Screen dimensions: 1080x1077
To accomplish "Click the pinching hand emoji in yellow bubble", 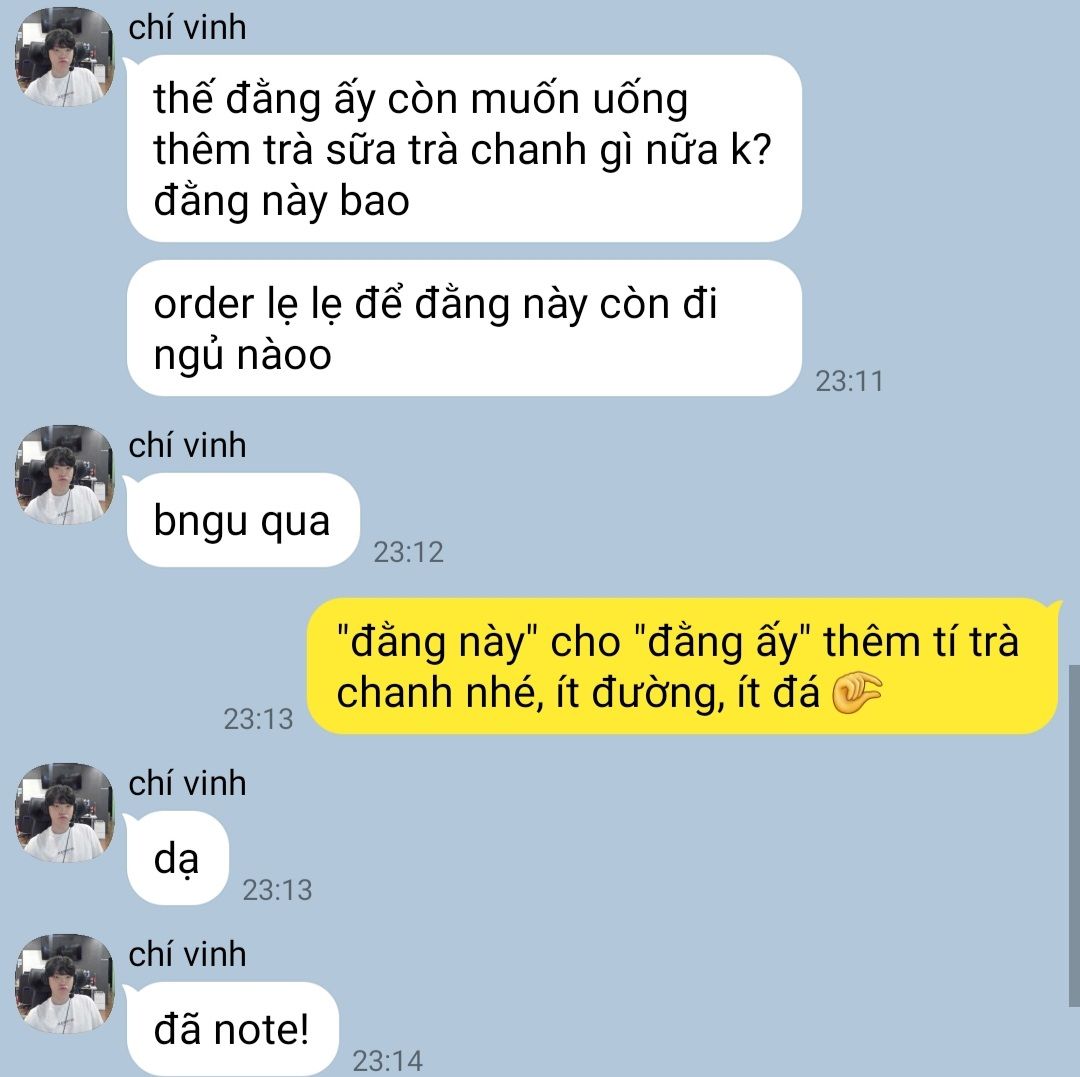I will point(856,693).
